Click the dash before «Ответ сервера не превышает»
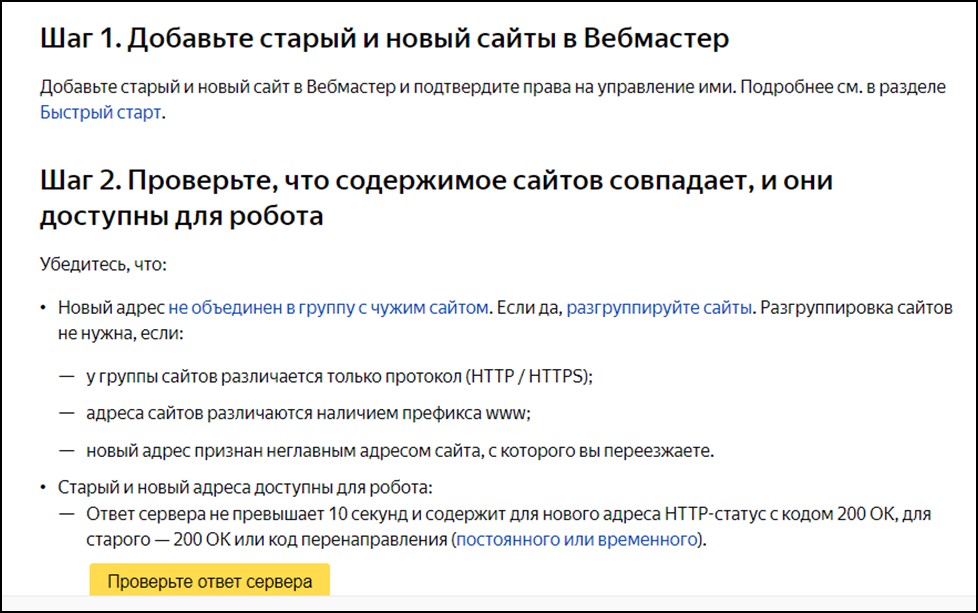 pos(67,514)
